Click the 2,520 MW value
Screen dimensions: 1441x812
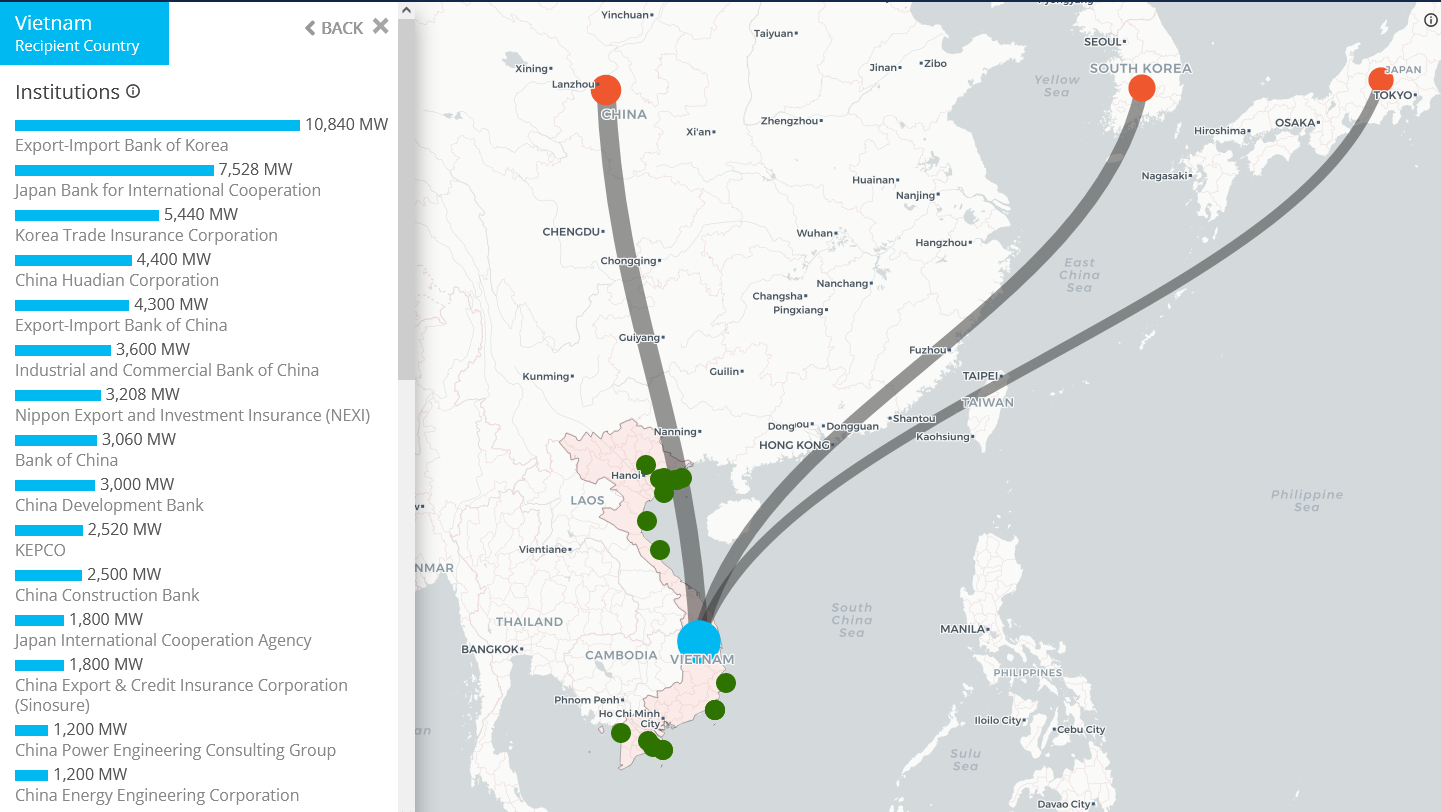(125, 529)
